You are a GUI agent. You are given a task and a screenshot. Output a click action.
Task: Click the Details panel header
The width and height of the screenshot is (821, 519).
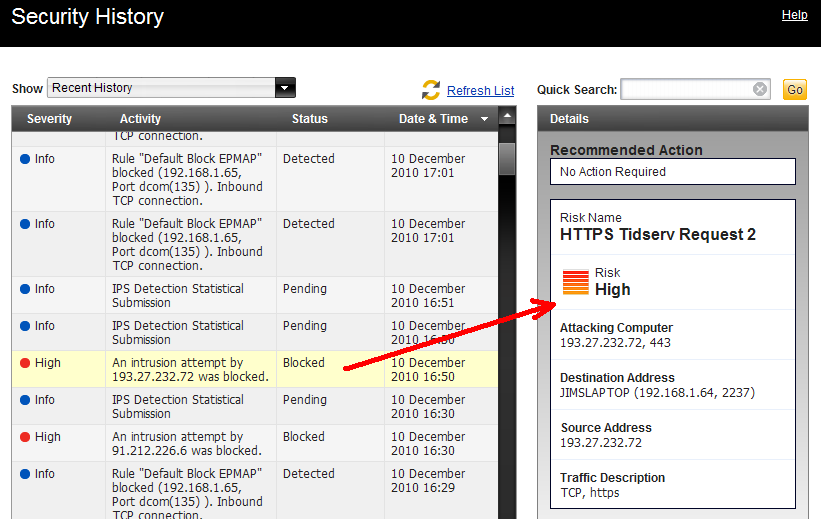[672, 119]
